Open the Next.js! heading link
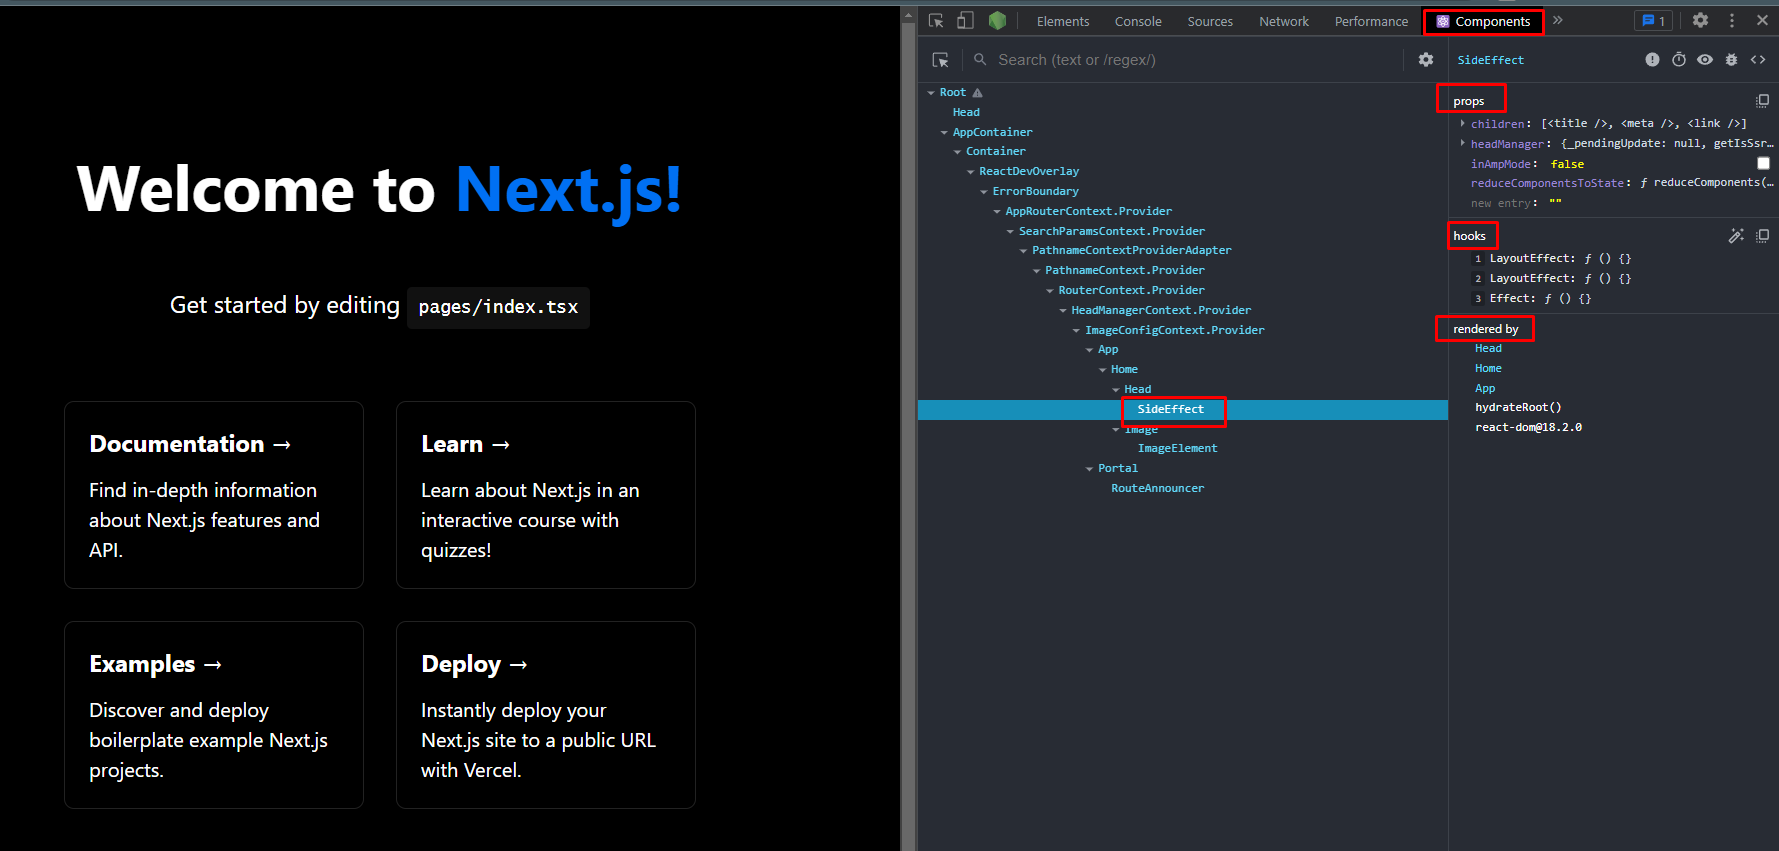The height and width of the screenshot is (851, 1779). click(x=569, y=189)
